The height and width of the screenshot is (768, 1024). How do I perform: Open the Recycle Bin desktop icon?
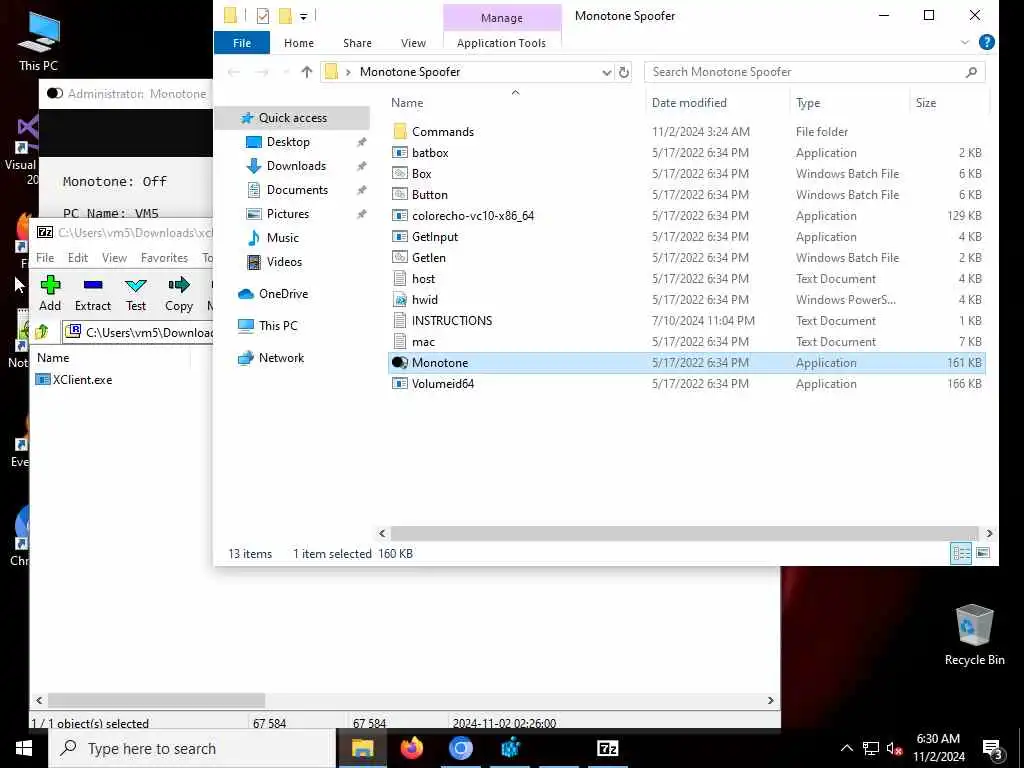(x=974, y=634)
